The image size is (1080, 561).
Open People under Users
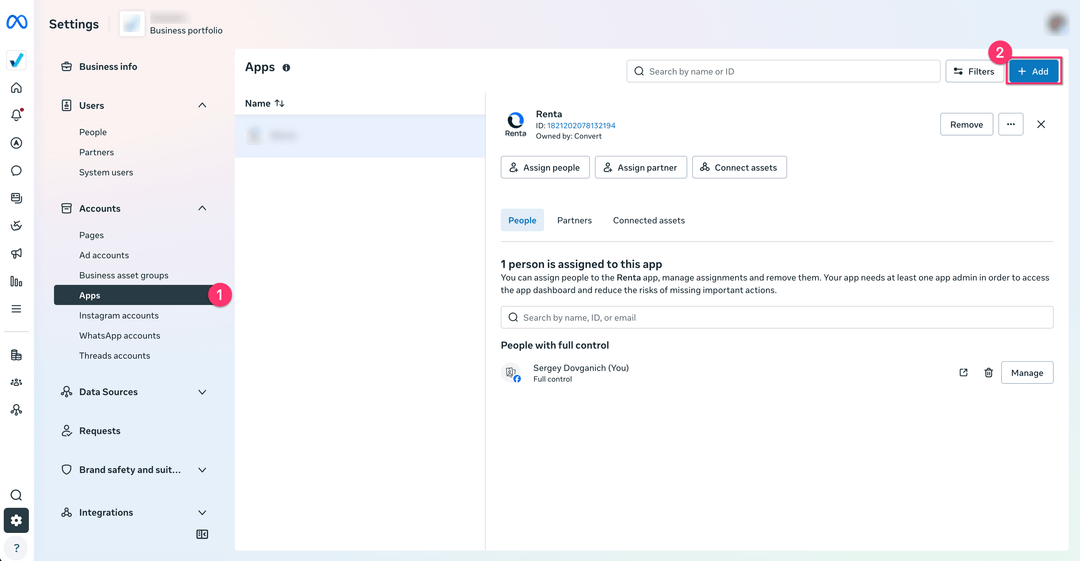click(x=93, y=132)
